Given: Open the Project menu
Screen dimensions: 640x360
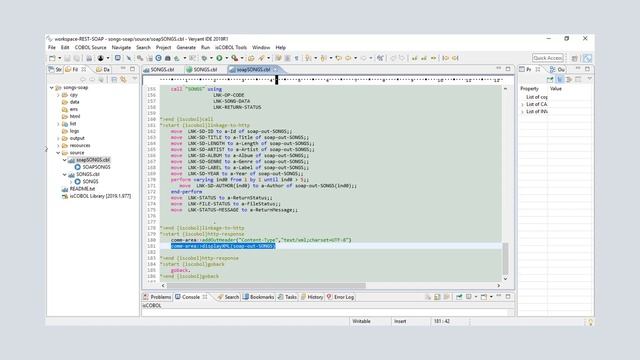Looking at the screenshot, I should tap(163, 48).
